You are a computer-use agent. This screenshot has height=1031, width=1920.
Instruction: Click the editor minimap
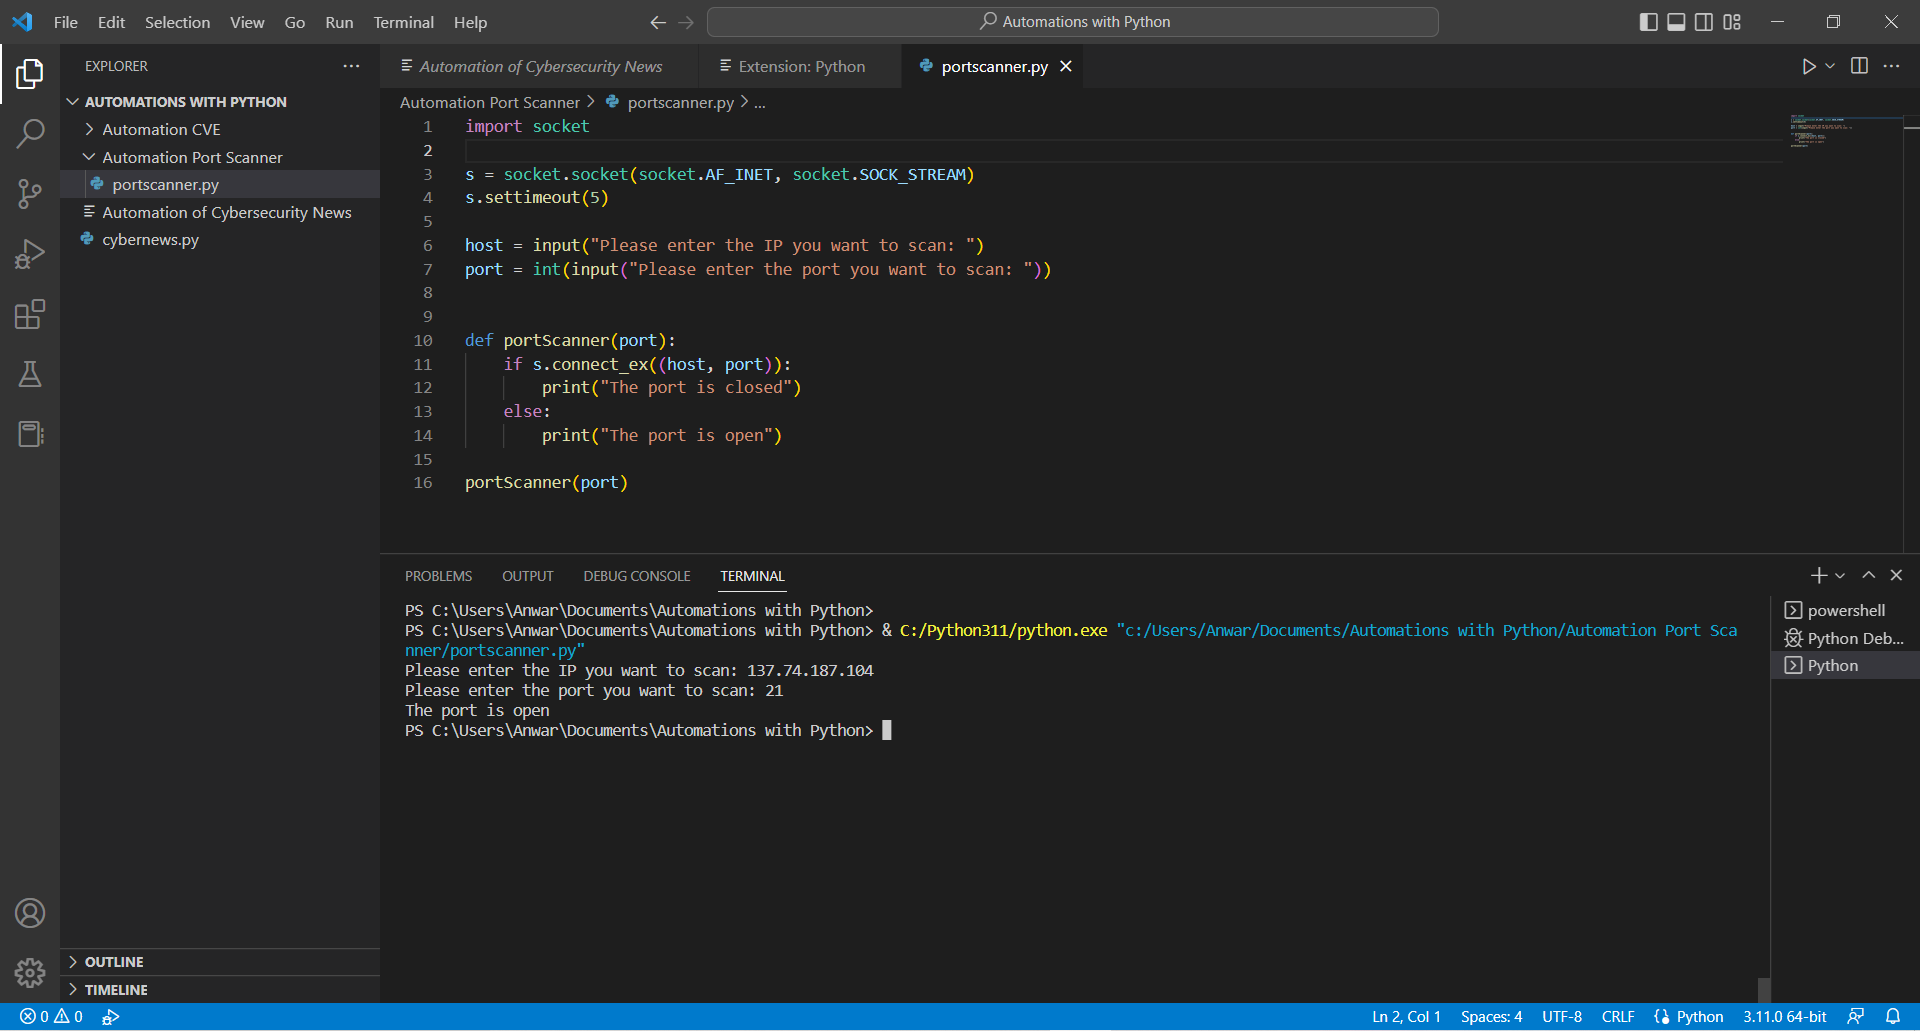point(1842,132)
